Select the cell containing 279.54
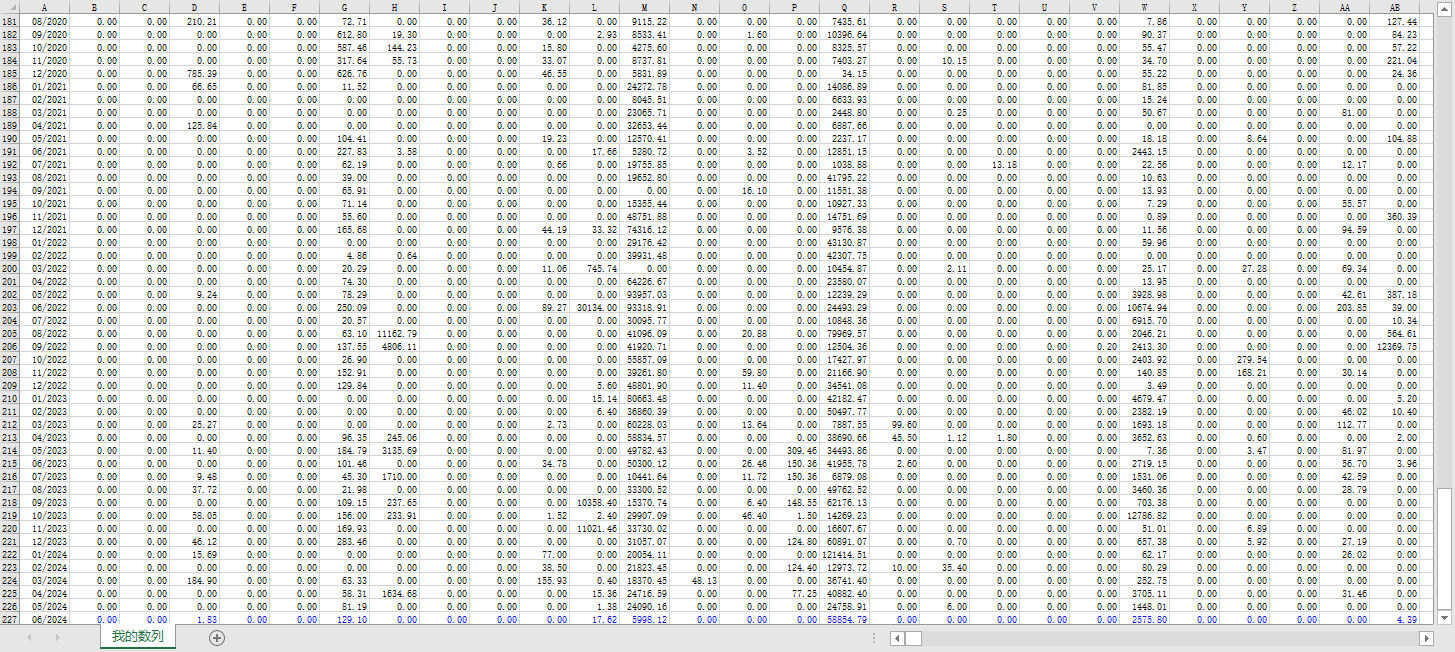This screenshot has width=1455, height=652. 1245,359
